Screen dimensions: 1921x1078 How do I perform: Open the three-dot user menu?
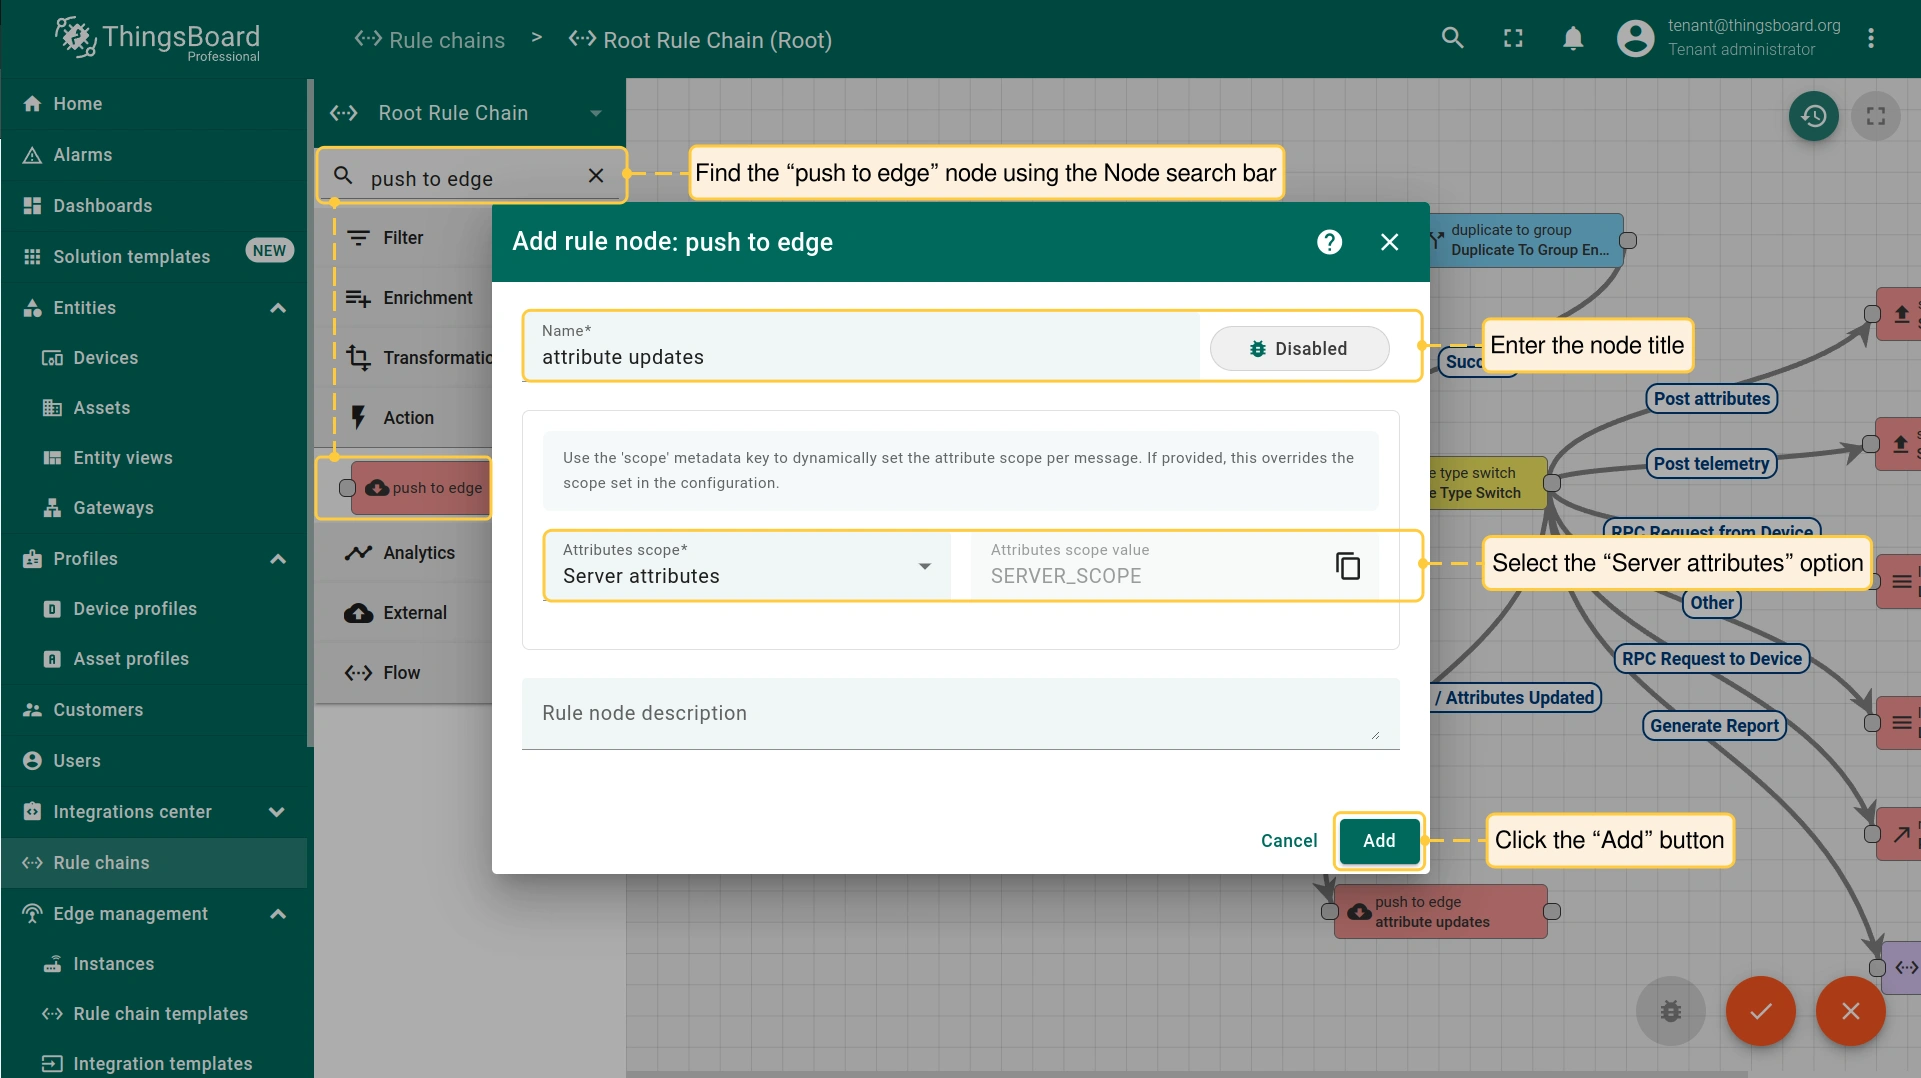1870,39
